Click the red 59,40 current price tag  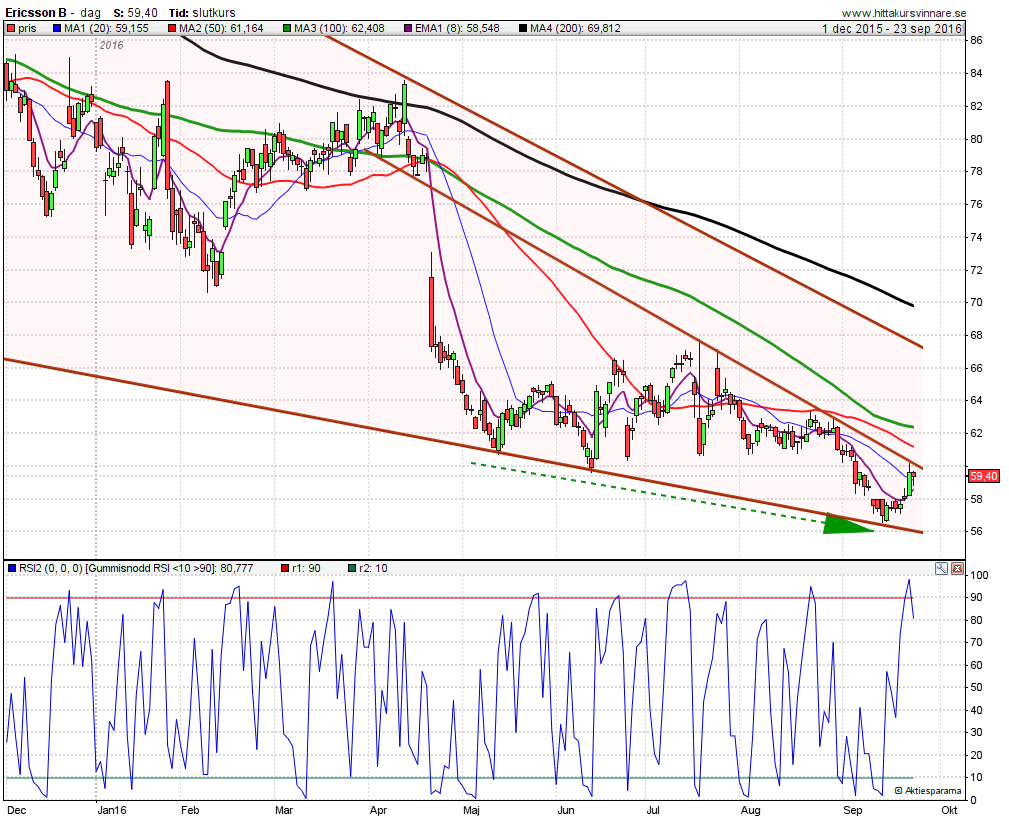tap(983, 476)
